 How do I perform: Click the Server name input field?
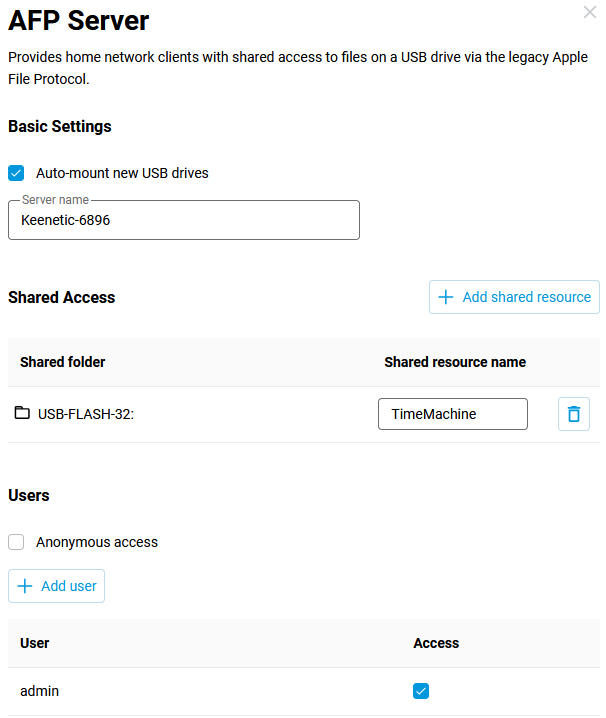[183, 220]
